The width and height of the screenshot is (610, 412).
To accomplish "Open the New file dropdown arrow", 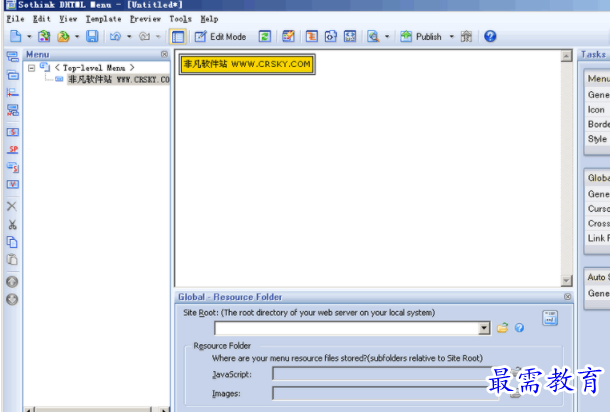I will (x=29, y=37).
